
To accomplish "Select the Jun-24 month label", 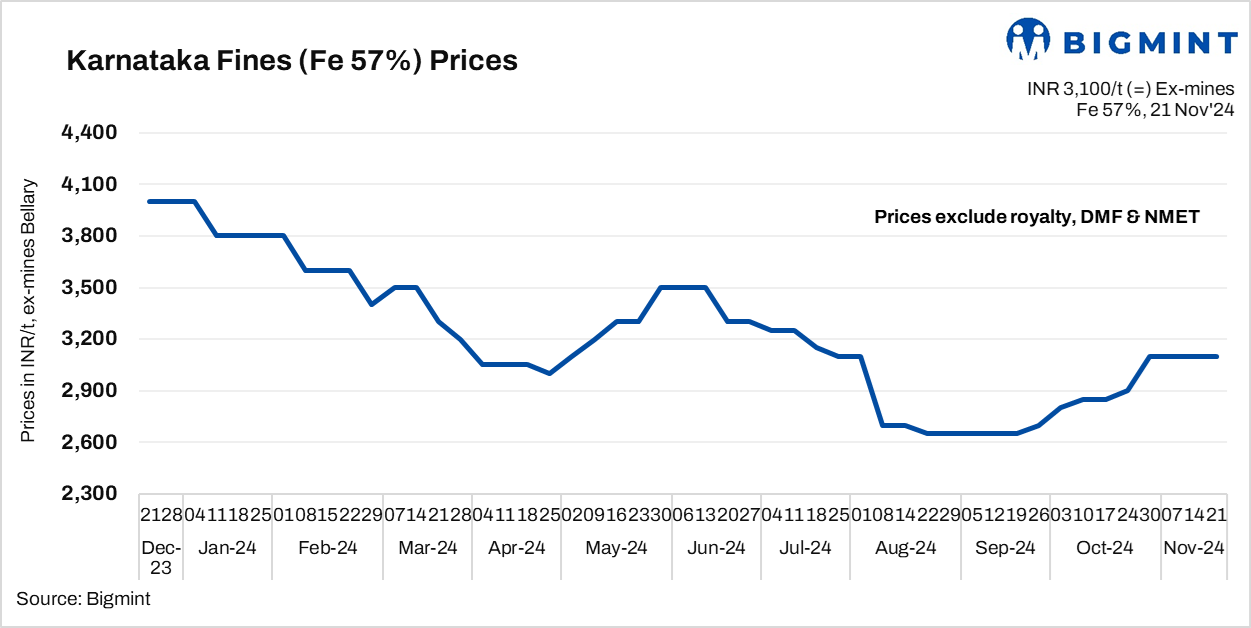I will [x=716, y=548].
